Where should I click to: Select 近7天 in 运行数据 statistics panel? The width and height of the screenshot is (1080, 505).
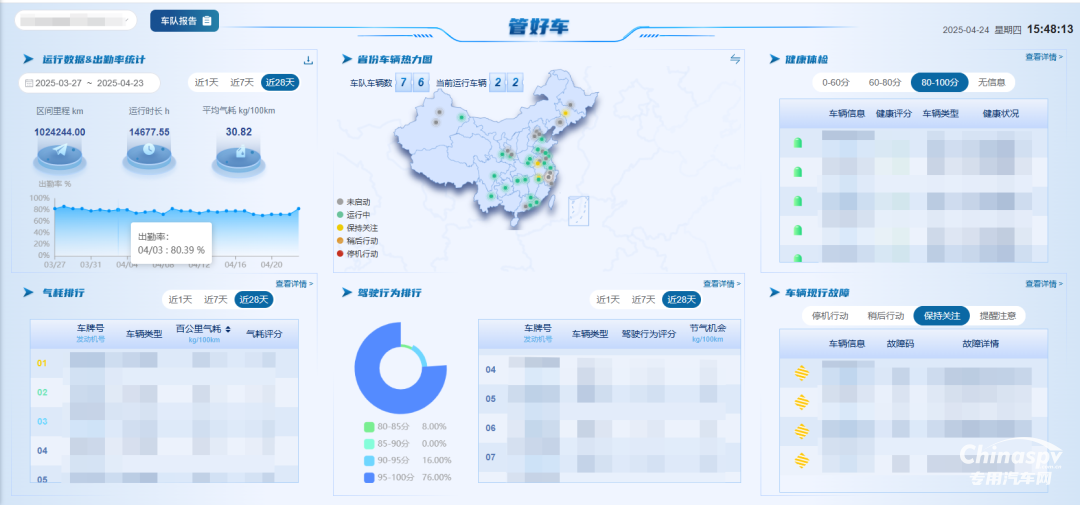point(243,82)
